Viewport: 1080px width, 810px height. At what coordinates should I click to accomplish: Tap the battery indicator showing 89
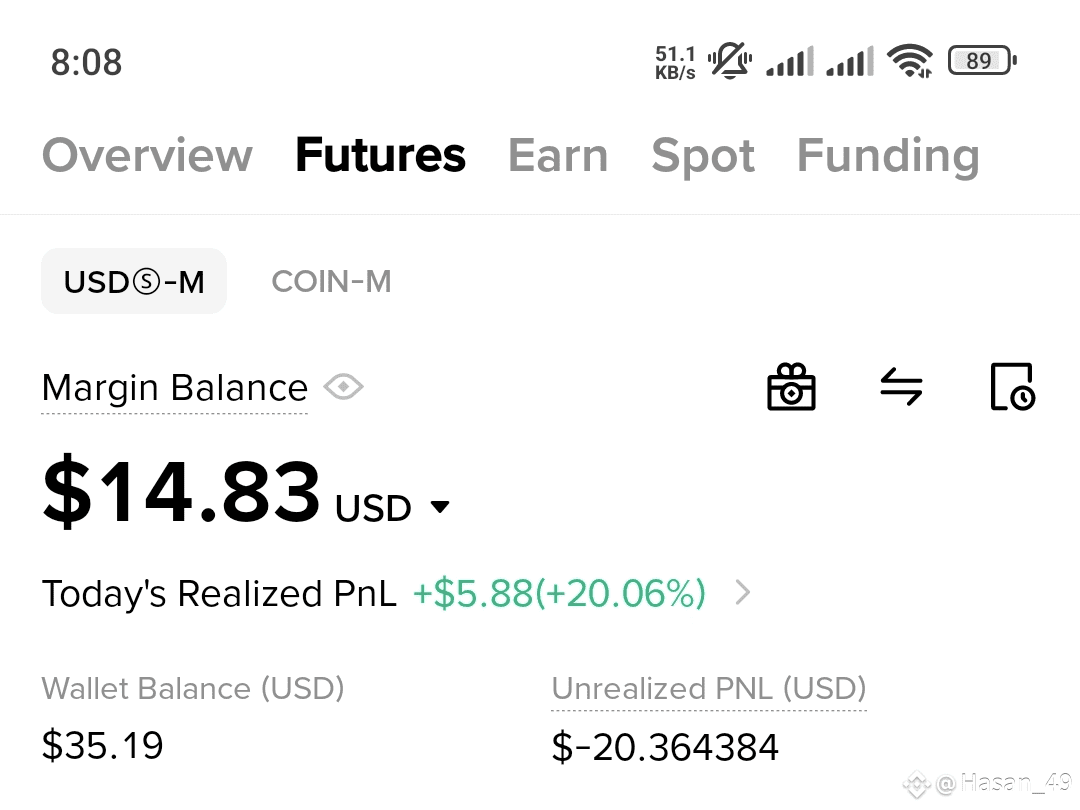point(982,61)
